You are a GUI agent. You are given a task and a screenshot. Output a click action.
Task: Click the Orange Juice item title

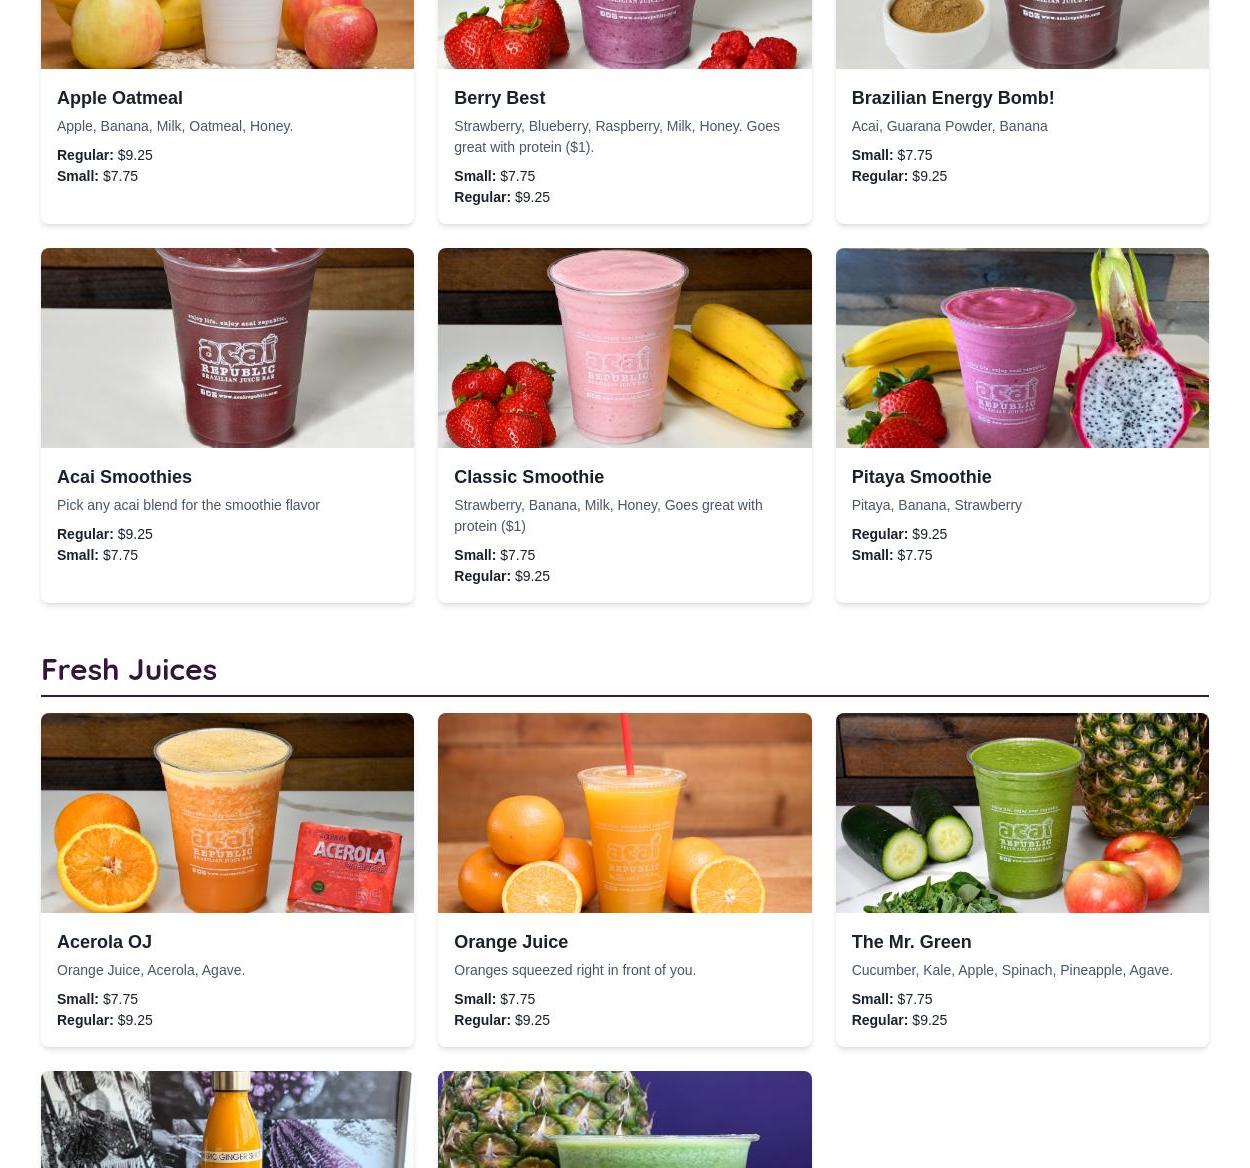click(x=511, y=942)
